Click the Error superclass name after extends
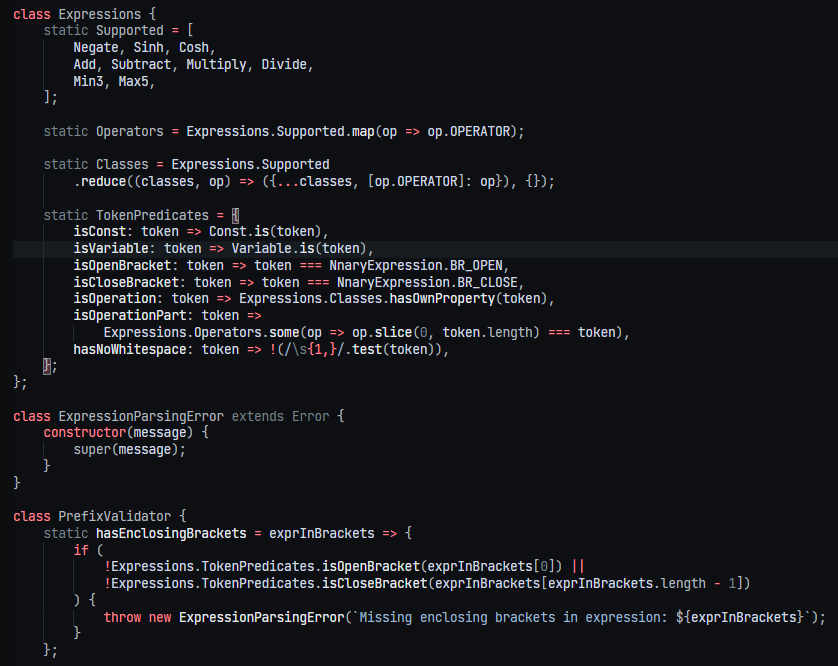 311,417
